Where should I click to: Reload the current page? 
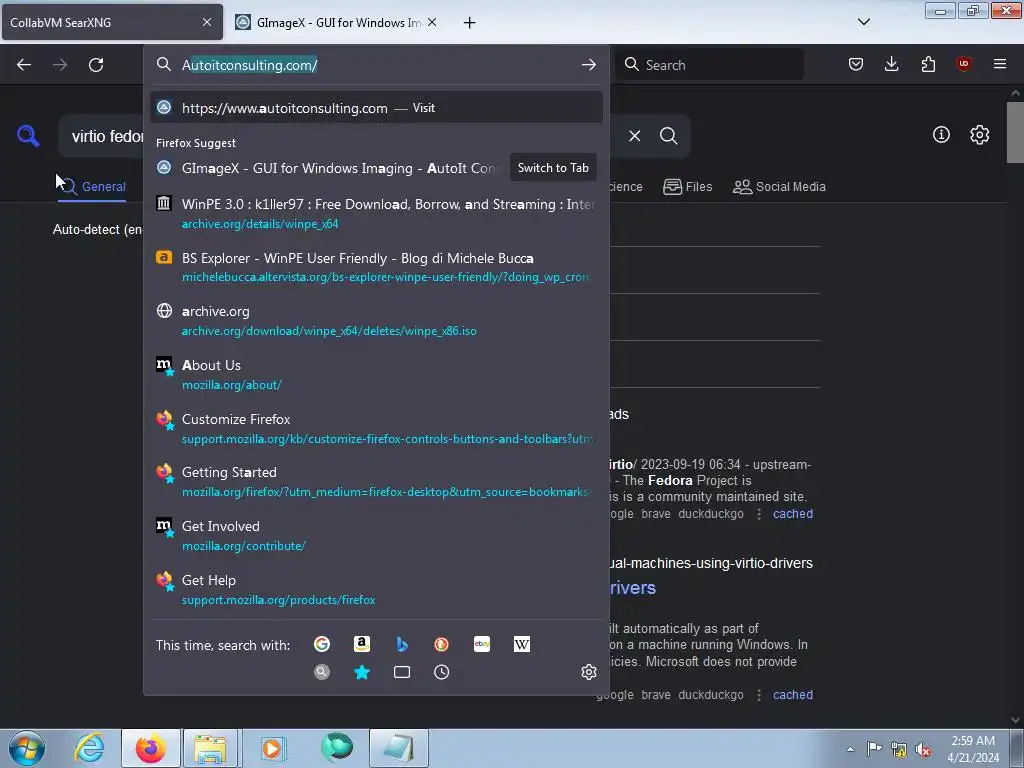(x=96, y=65)
